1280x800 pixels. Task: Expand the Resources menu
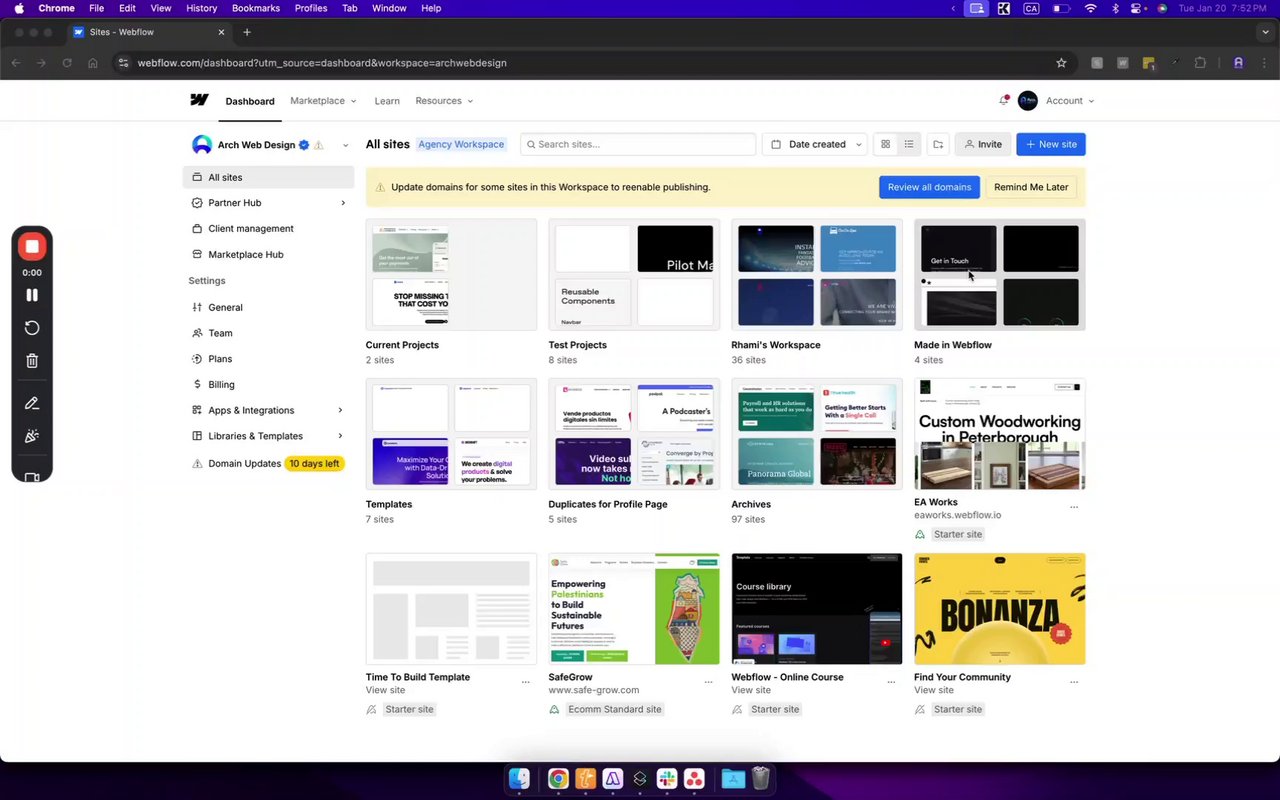coord(444,101)
